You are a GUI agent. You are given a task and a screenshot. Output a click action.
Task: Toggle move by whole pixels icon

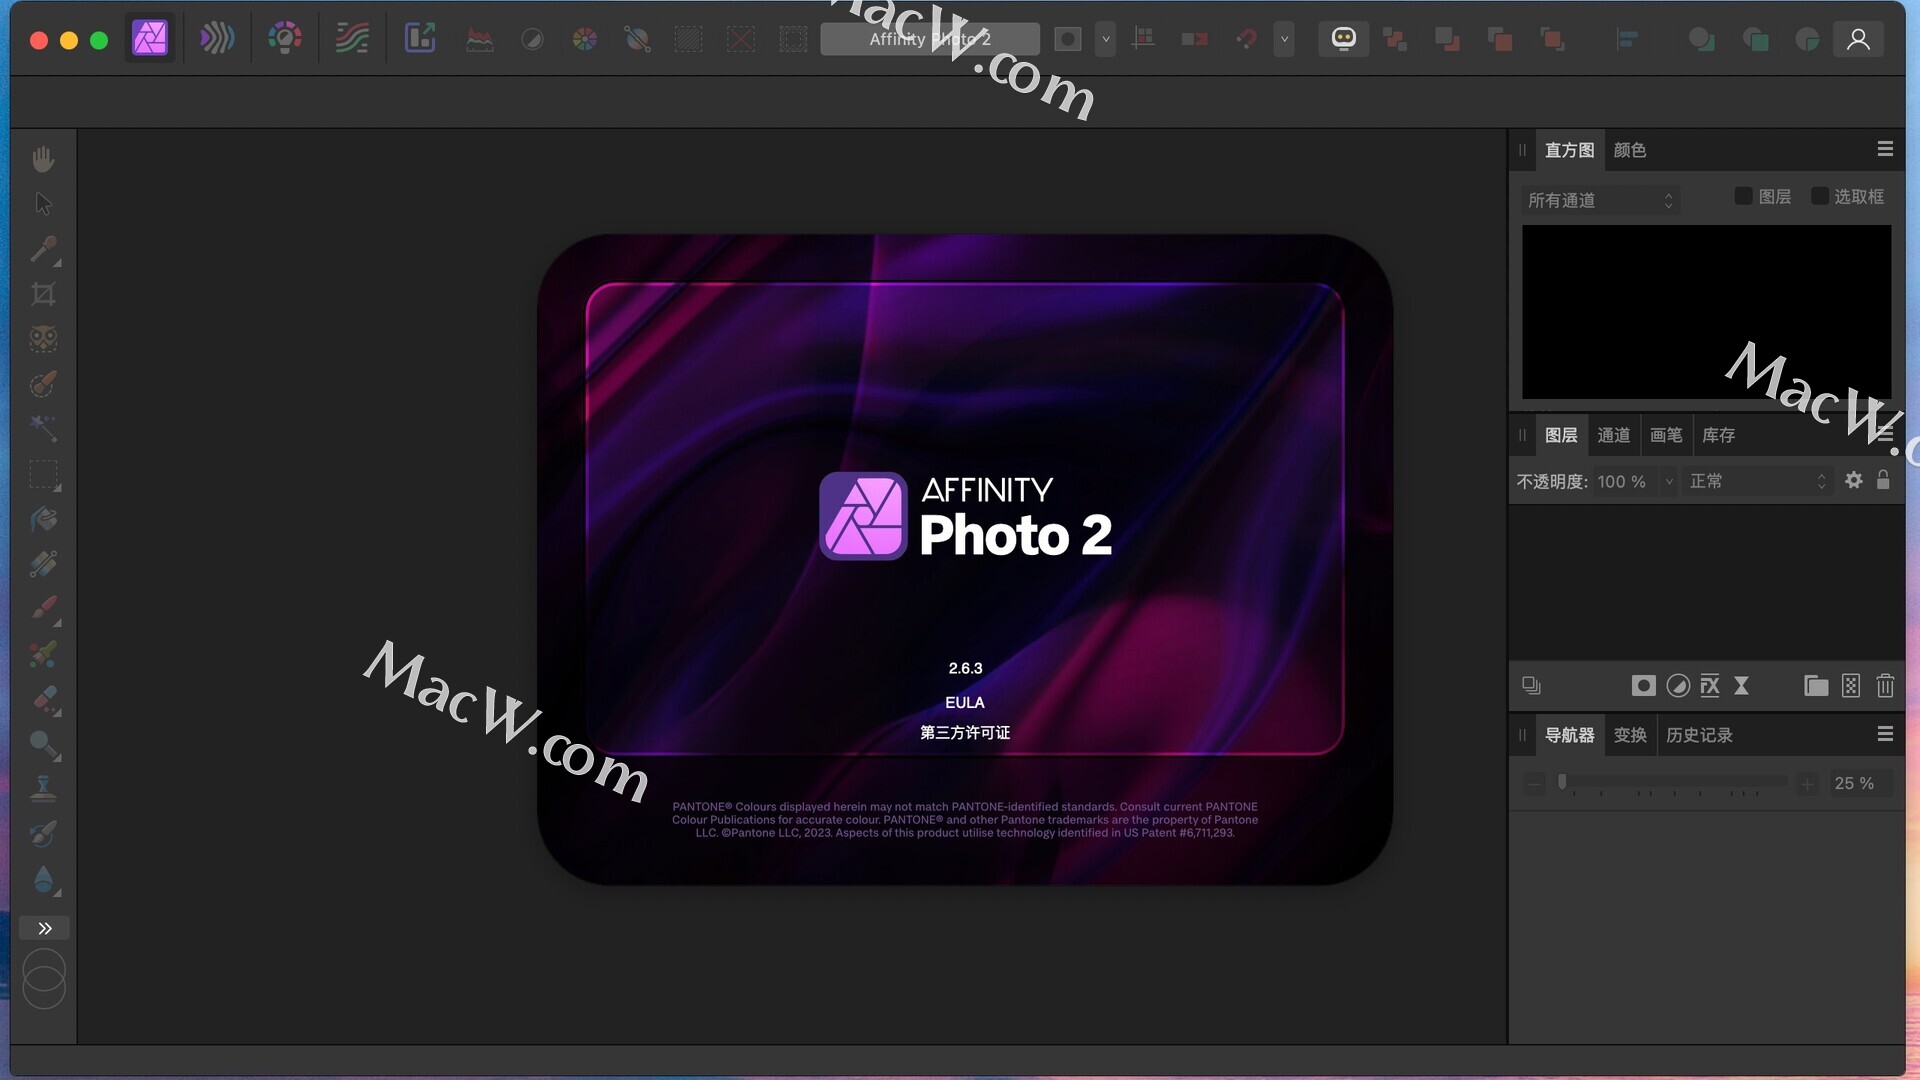[1194, 40]
